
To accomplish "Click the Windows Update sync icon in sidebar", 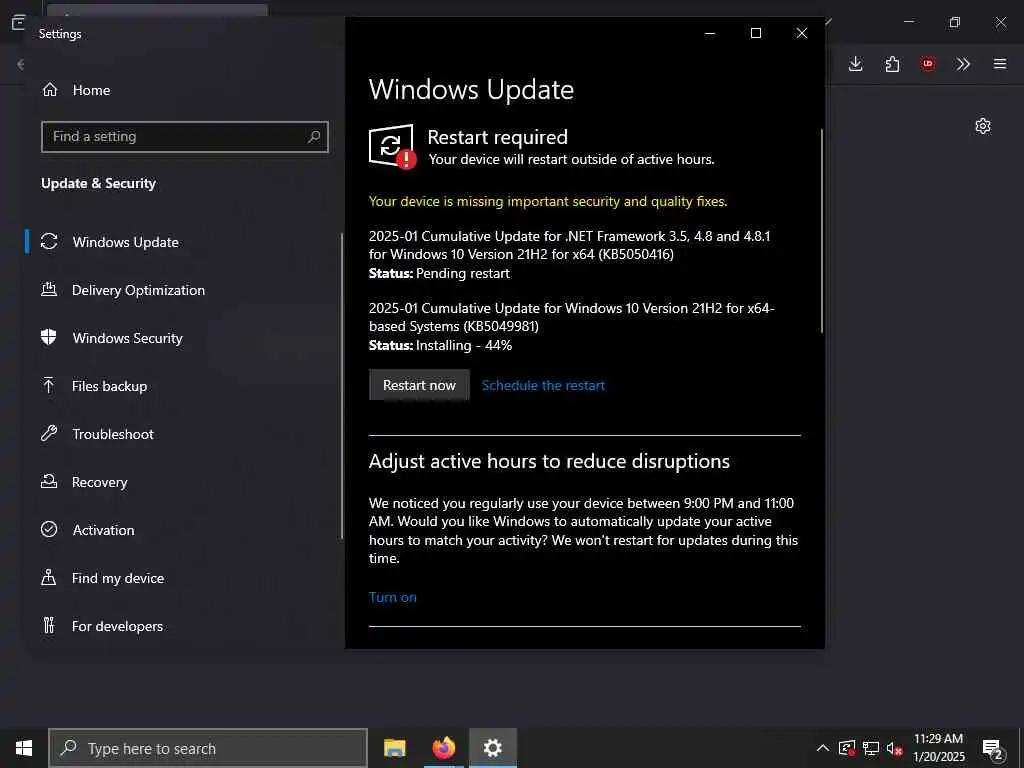I will tap(49, 242).
